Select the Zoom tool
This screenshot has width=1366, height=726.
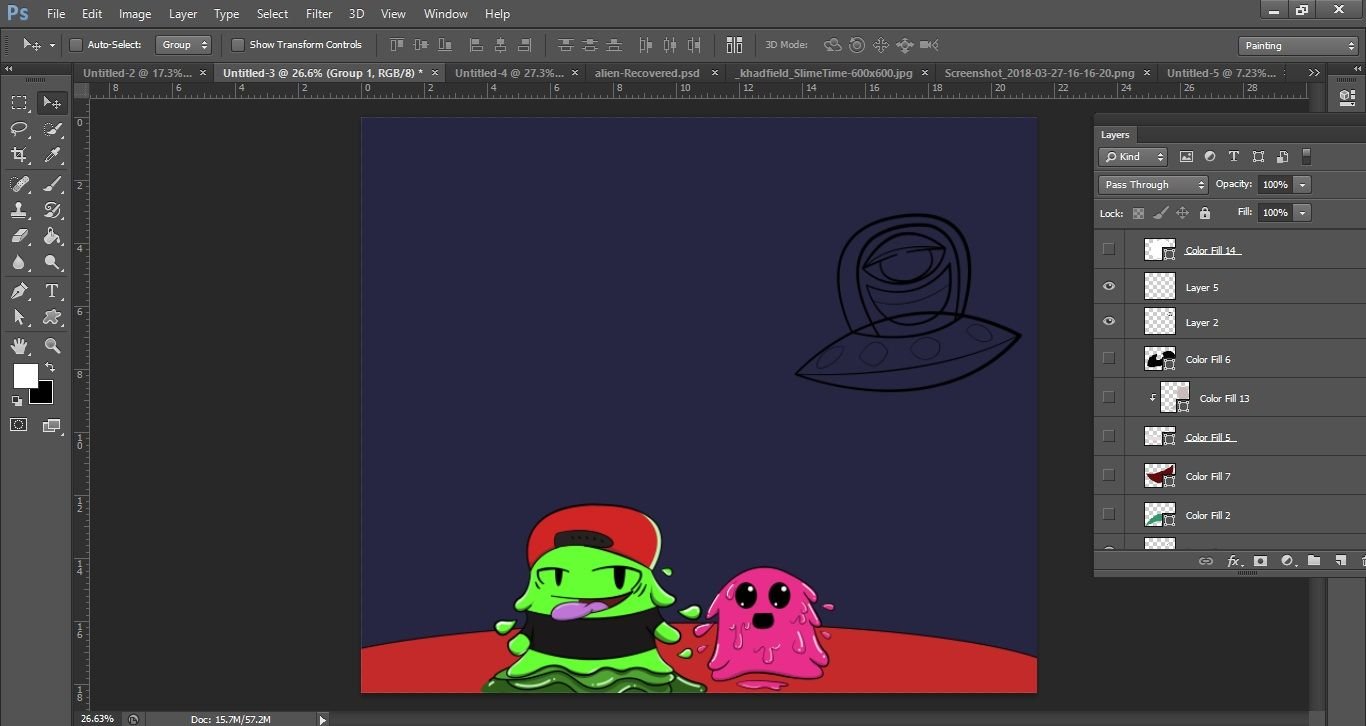(x=52, y=346)
